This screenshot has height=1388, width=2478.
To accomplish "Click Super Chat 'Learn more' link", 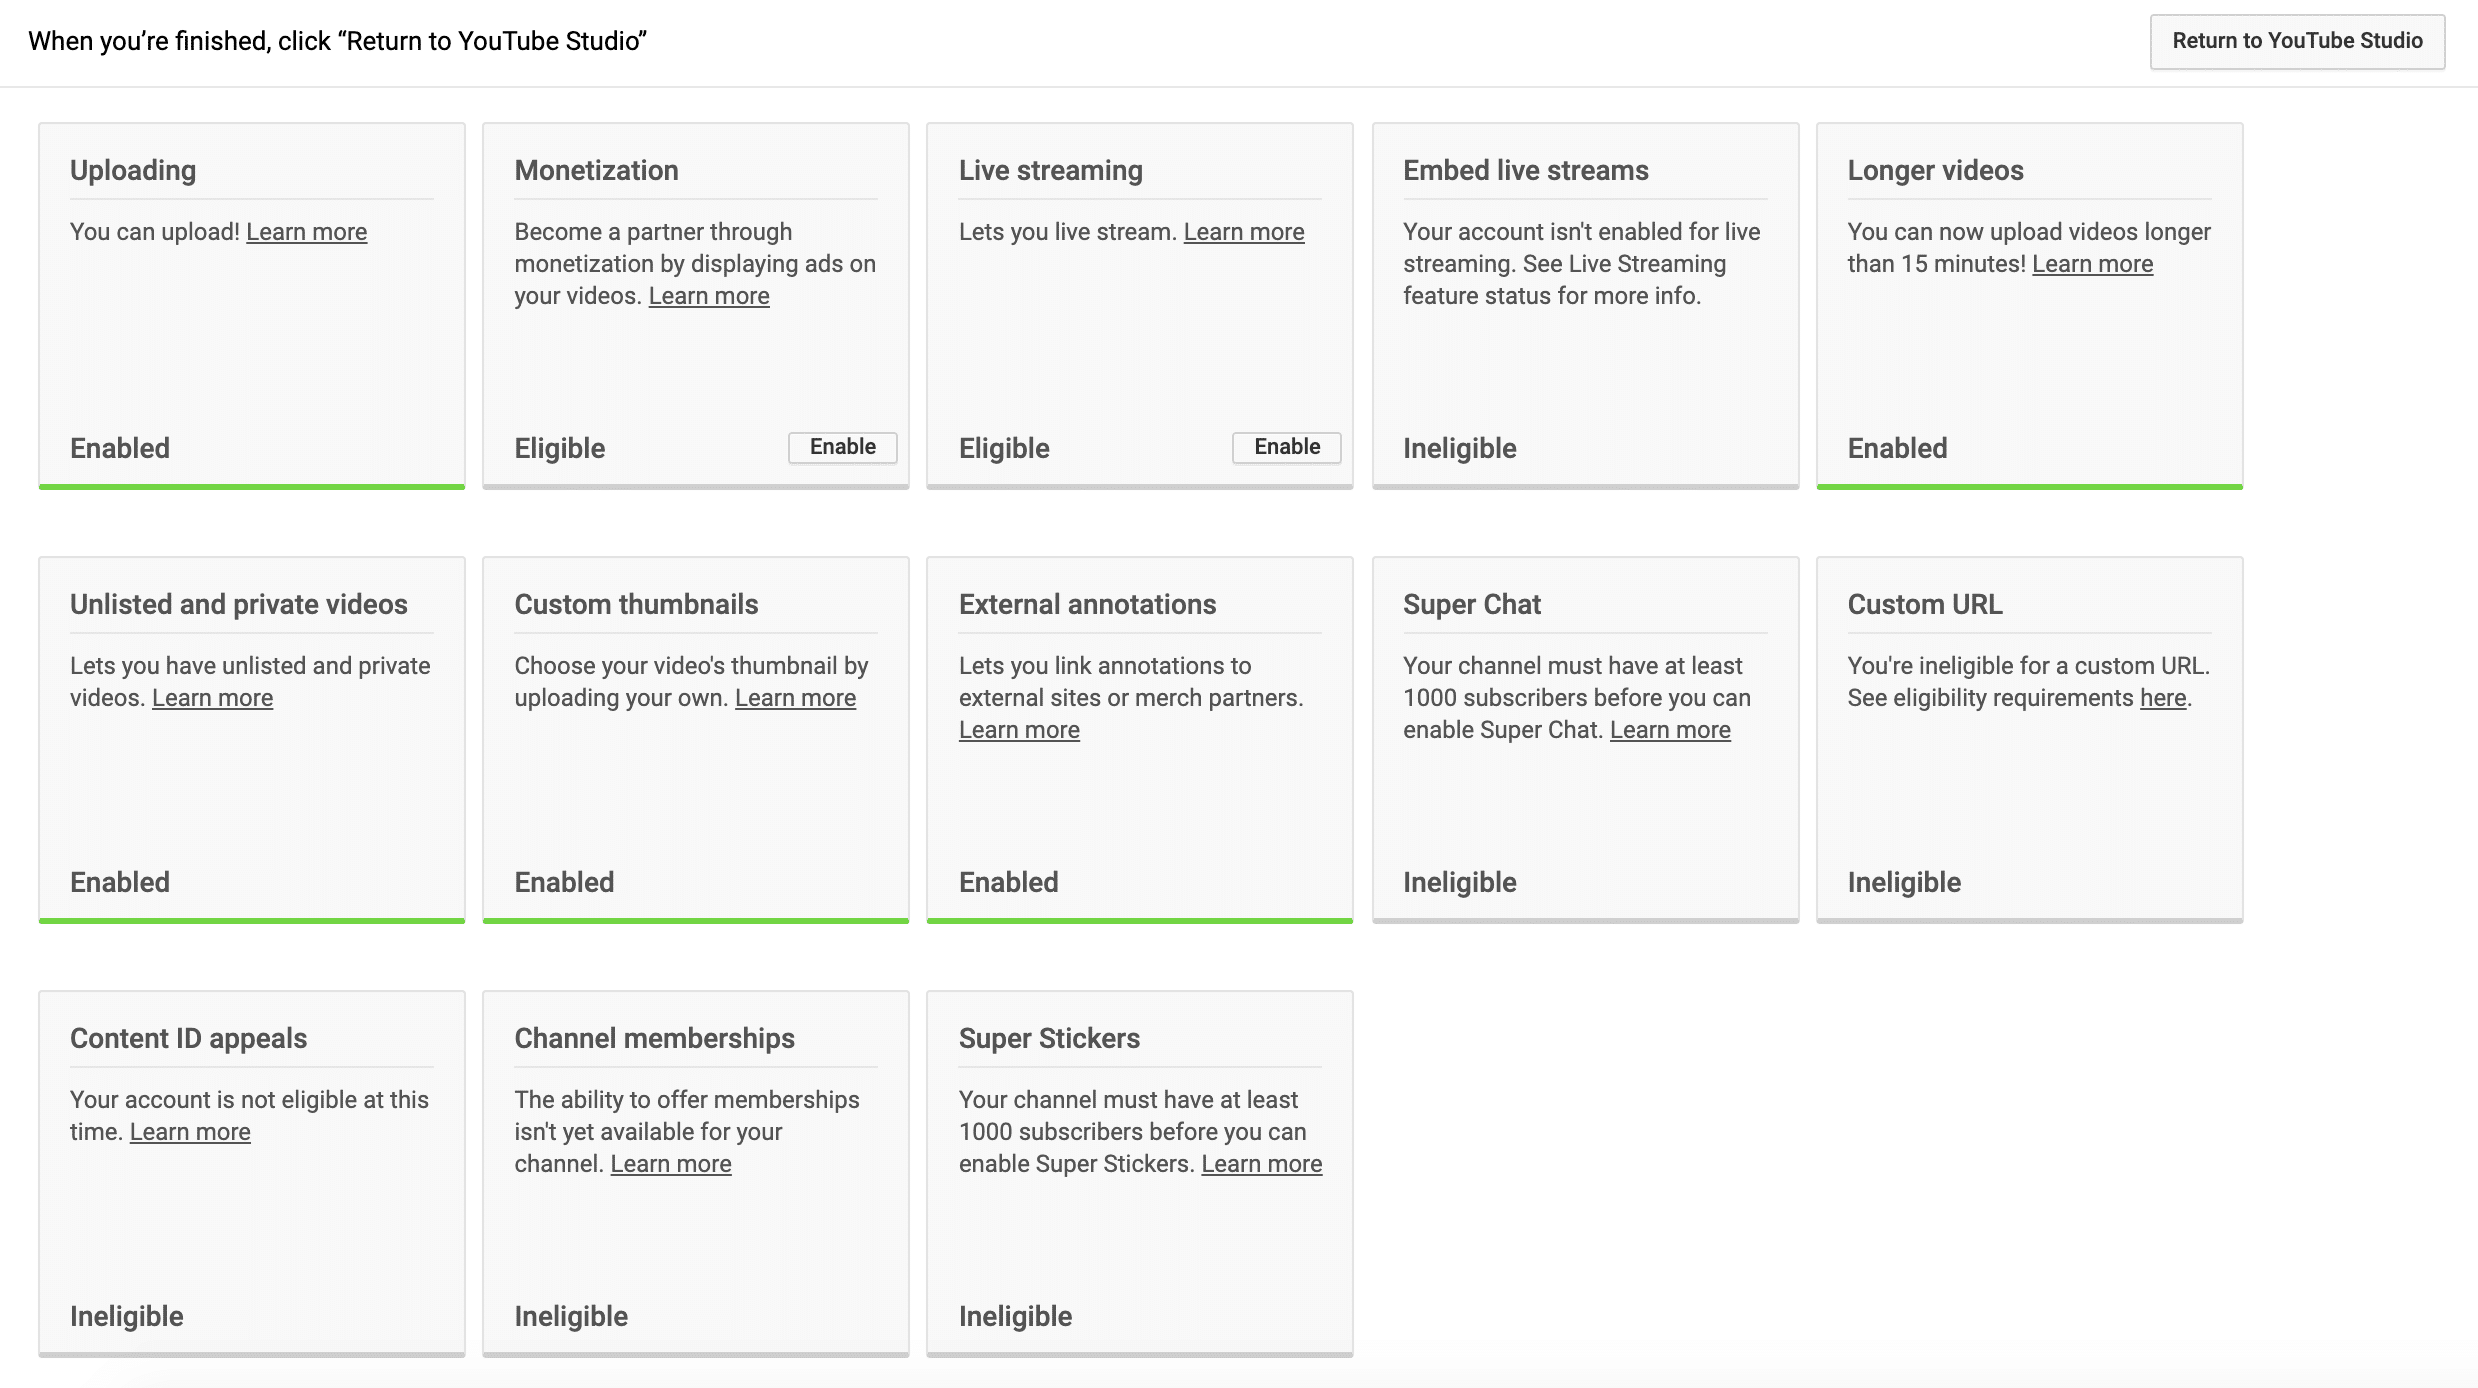I will coord(1670,728).
